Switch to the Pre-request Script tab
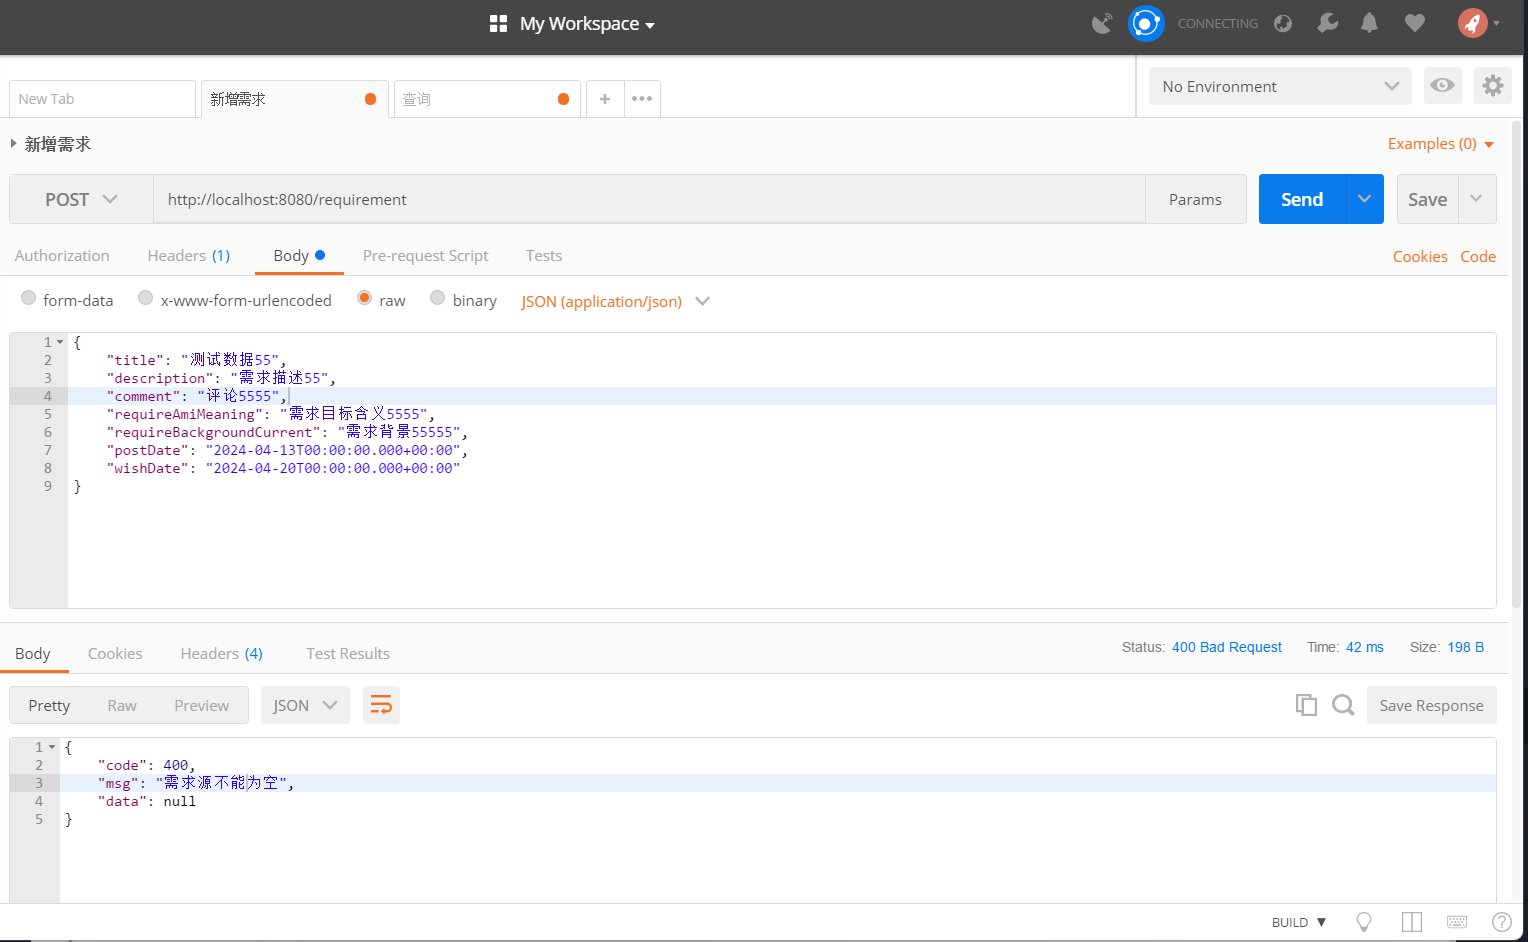The image size is (1528, 942). click(425, 256)
